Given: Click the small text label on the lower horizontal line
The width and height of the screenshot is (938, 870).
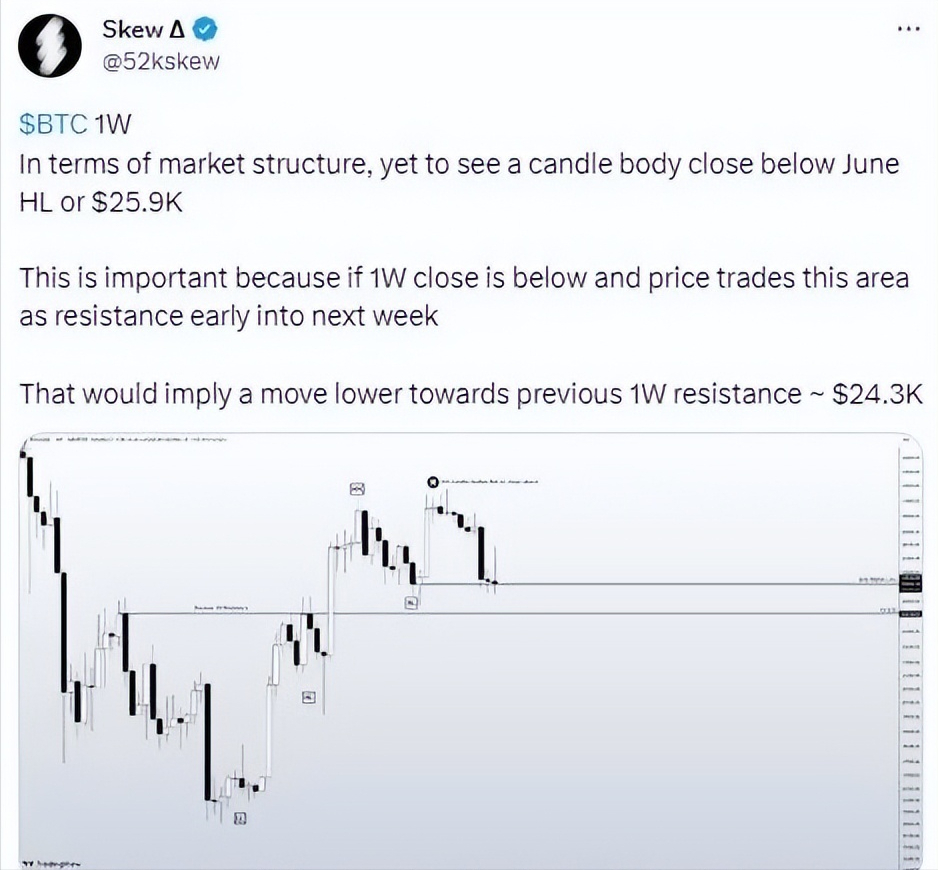Looking at the screenshot, I should click(221, 607).
